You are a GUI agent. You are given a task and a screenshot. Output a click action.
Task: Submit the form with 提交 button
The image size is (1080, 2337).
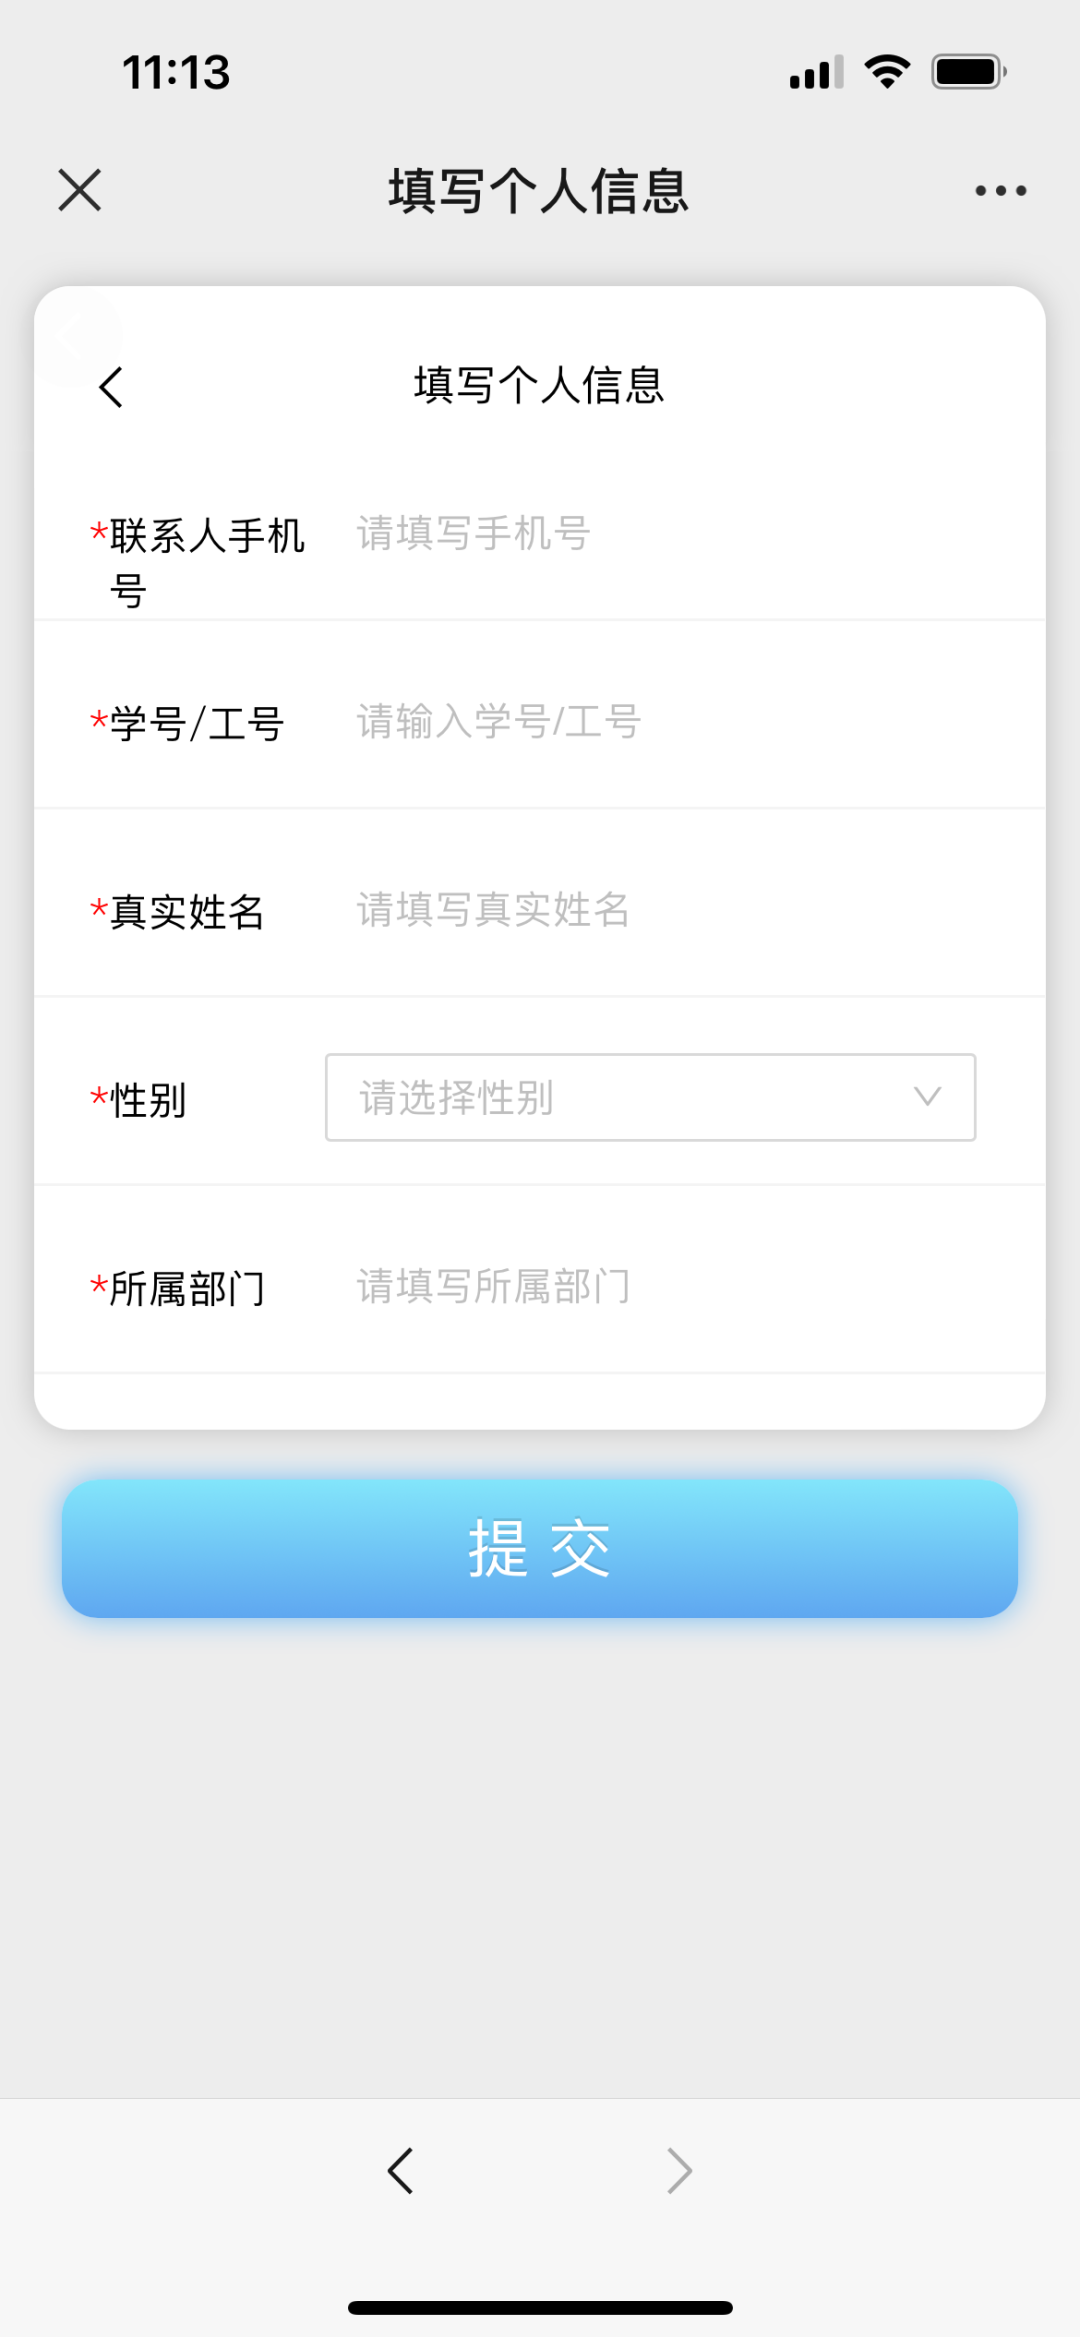pos(540,1548)
